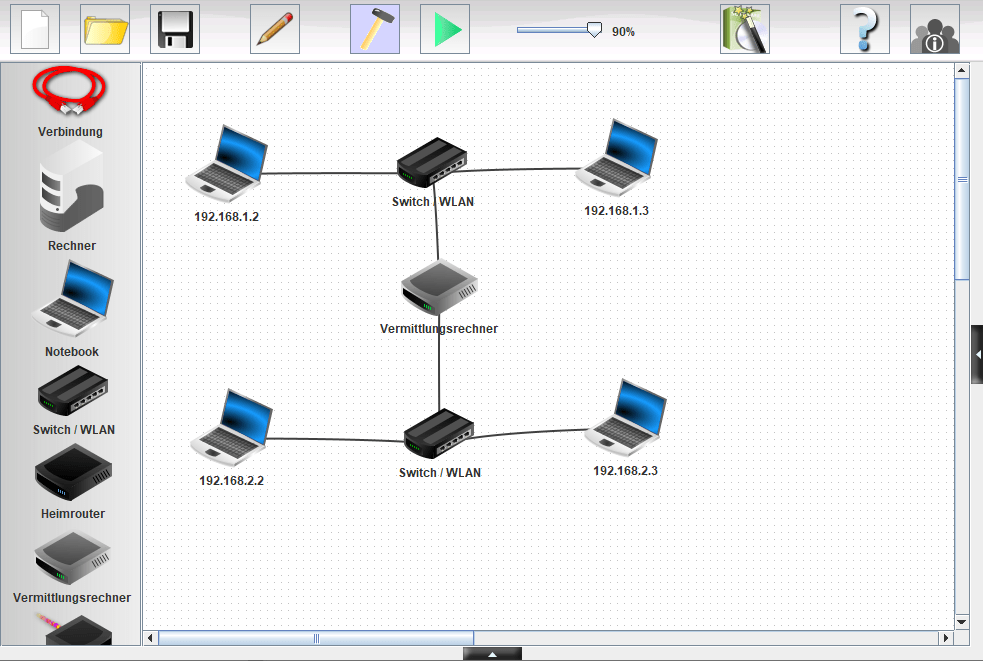Expand the right side panel arrow
The height and width of the screenshot is (661, 983).
pyautogui.click(x=977, y=354)
